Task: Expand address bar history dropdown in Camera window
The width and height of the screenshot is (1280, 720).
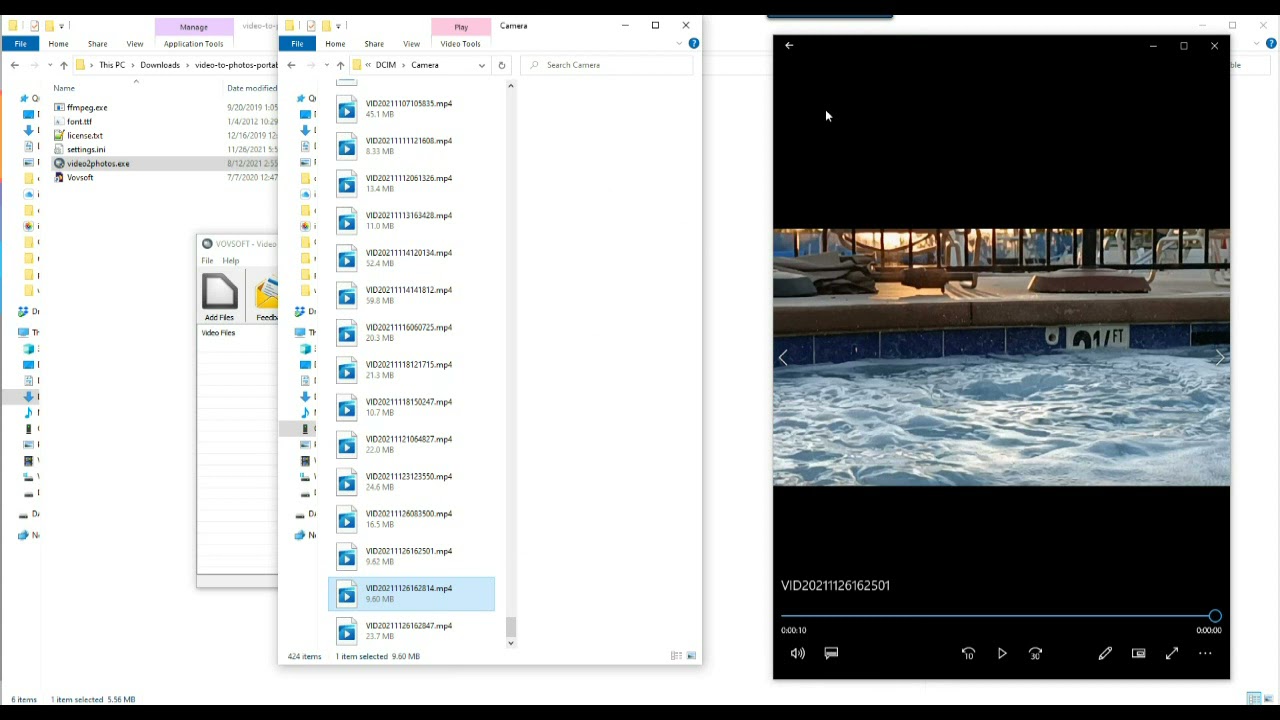Action: click(482, 65)
